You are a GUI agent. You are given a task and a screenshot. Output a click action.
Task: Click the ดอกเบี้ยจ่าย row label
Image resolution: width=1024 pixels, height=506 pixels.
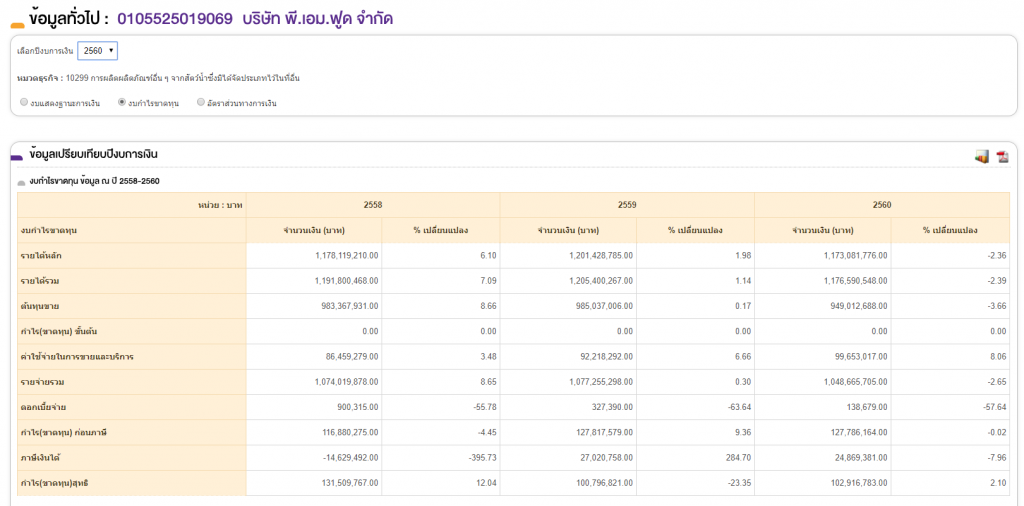[43, 407]
